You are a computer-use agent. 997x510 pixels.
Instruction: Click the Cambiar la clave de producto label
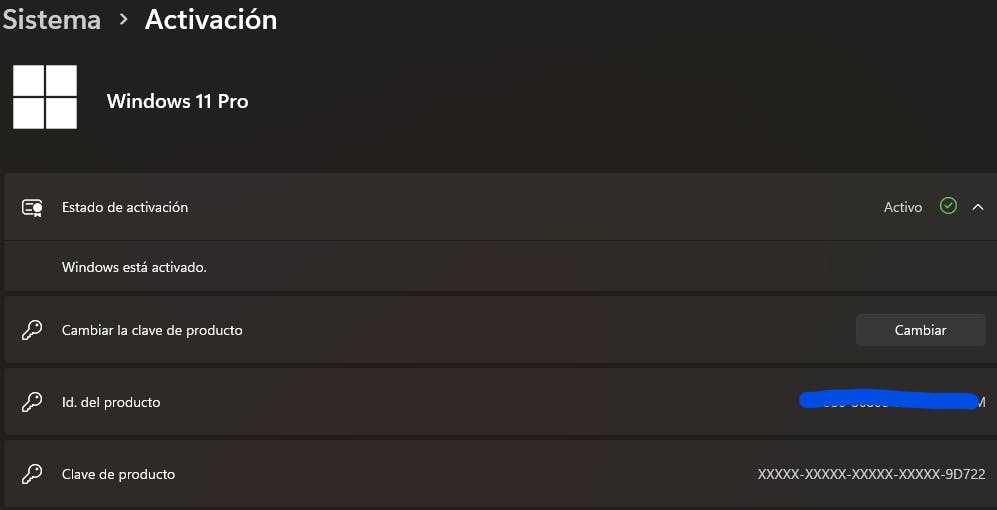pos(152,330)
